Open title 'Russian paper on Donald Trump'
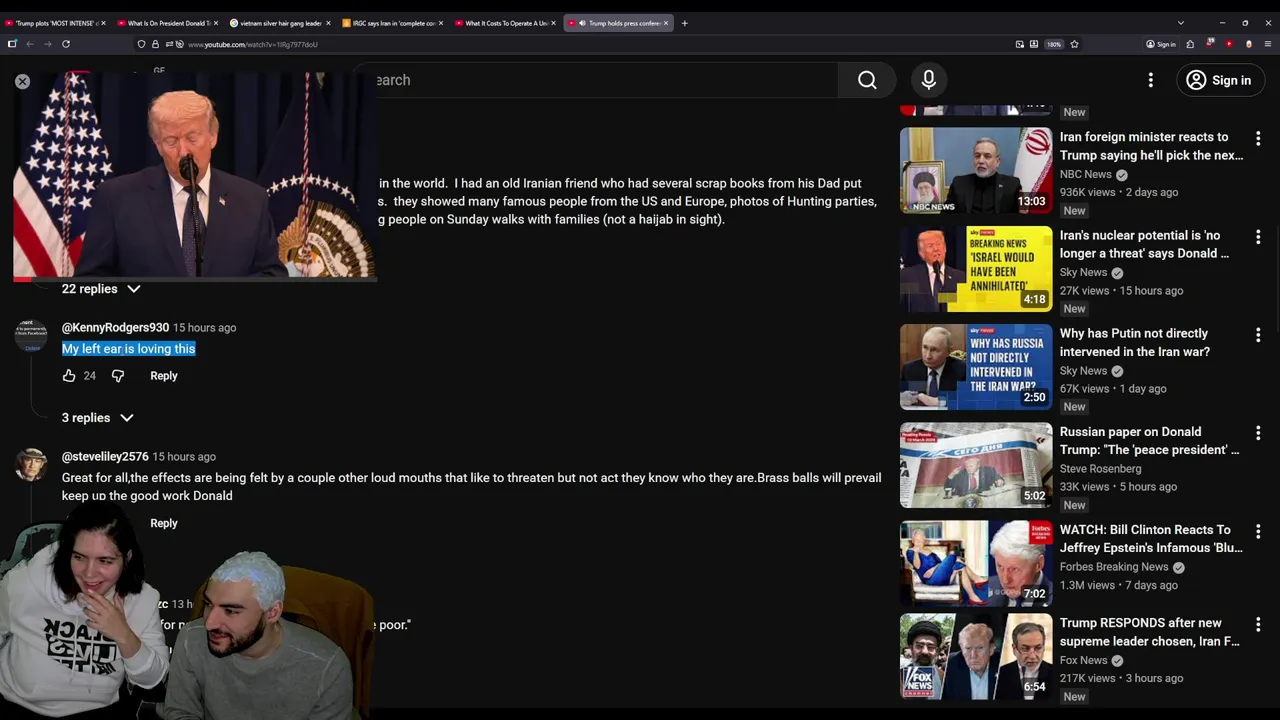 (1149, 441)
